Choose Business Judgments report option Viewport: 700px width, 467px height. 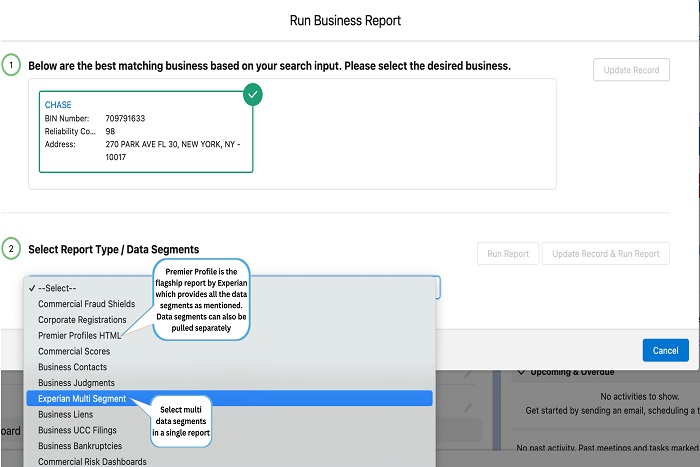tap(76, 383)
